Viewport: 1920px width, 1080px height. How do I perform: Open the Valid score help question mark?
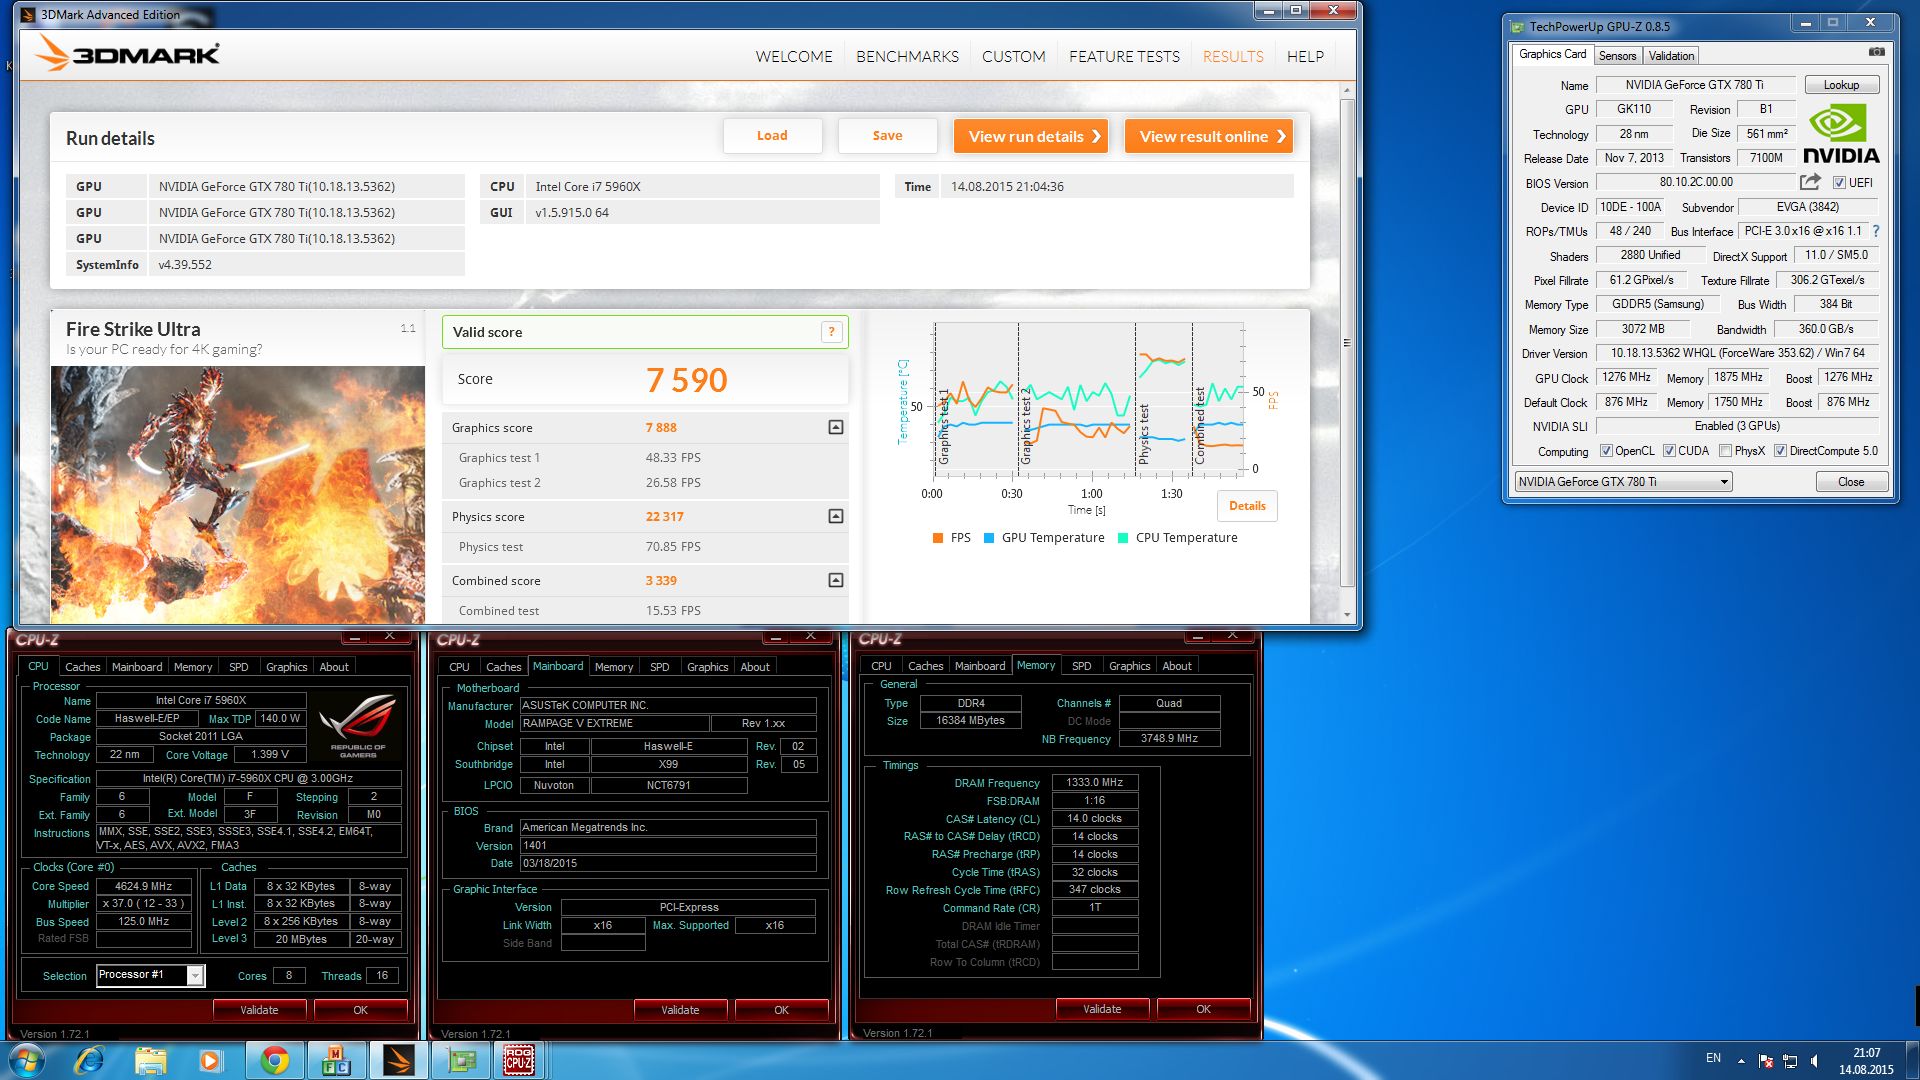click(831, 332)
